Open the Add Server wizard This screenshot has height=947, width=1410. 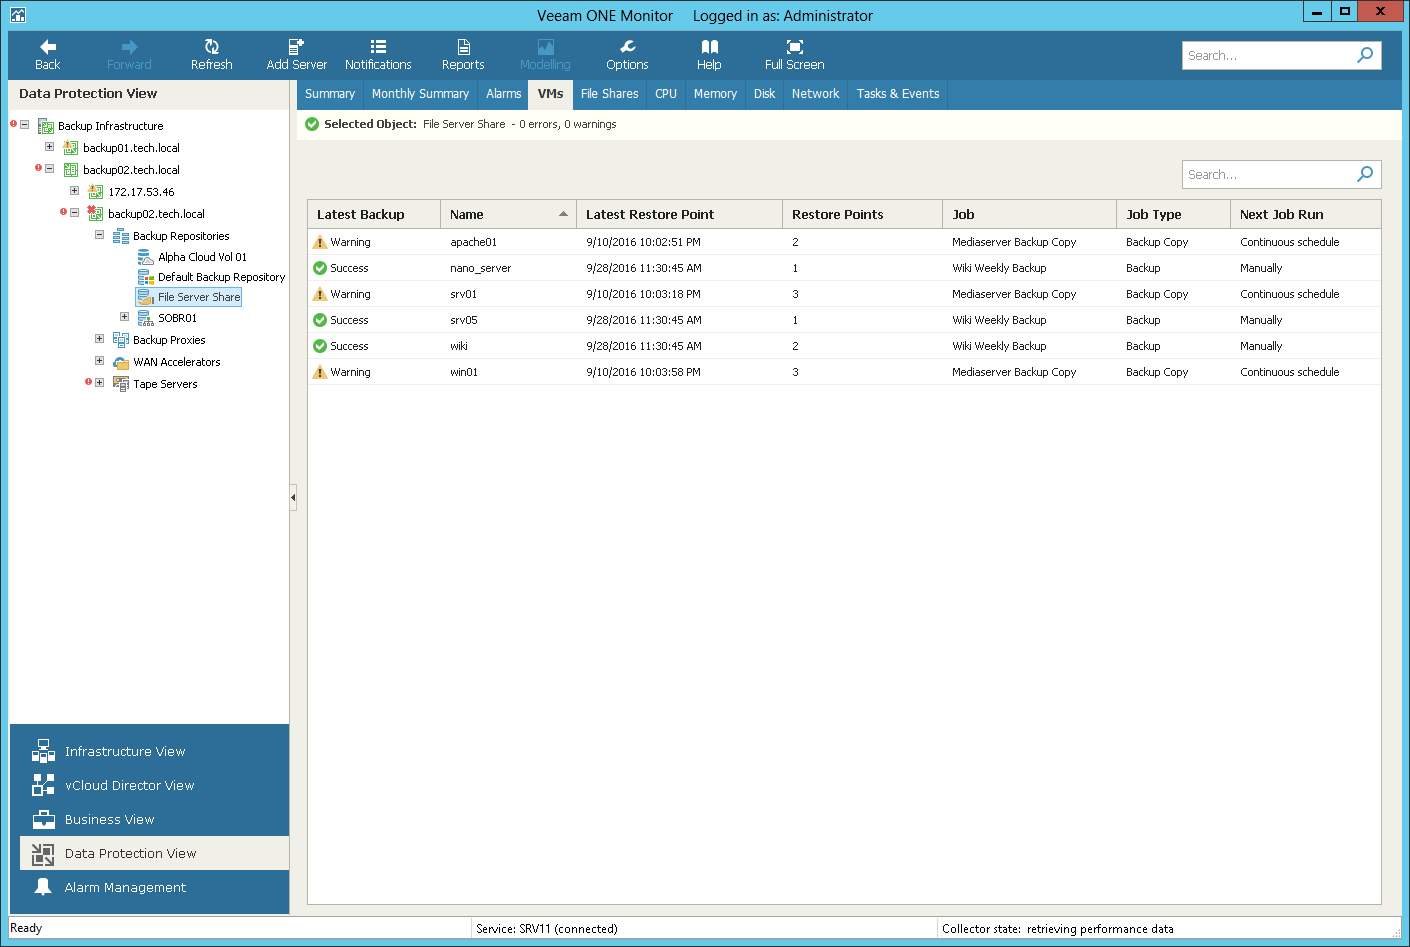click(296, 55)
